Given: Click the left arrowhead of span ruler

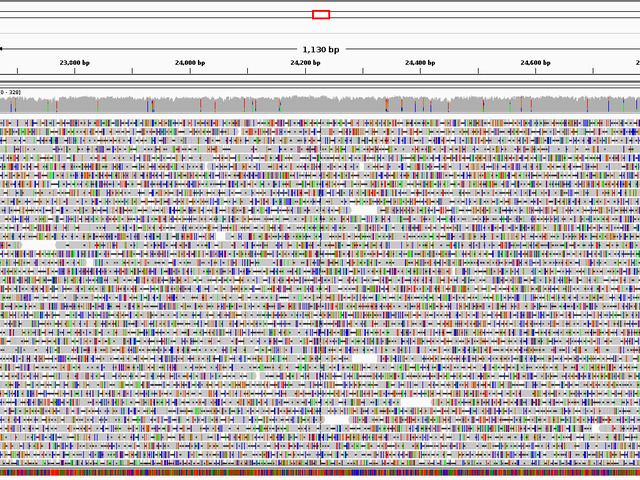Looking at the screenshot, I should point(2,49).
